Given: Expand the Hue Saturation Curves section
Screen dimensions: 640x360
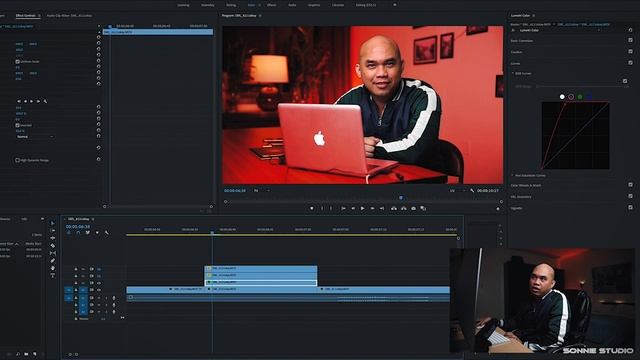Looking at the screenshot, I should click(513, 176).
